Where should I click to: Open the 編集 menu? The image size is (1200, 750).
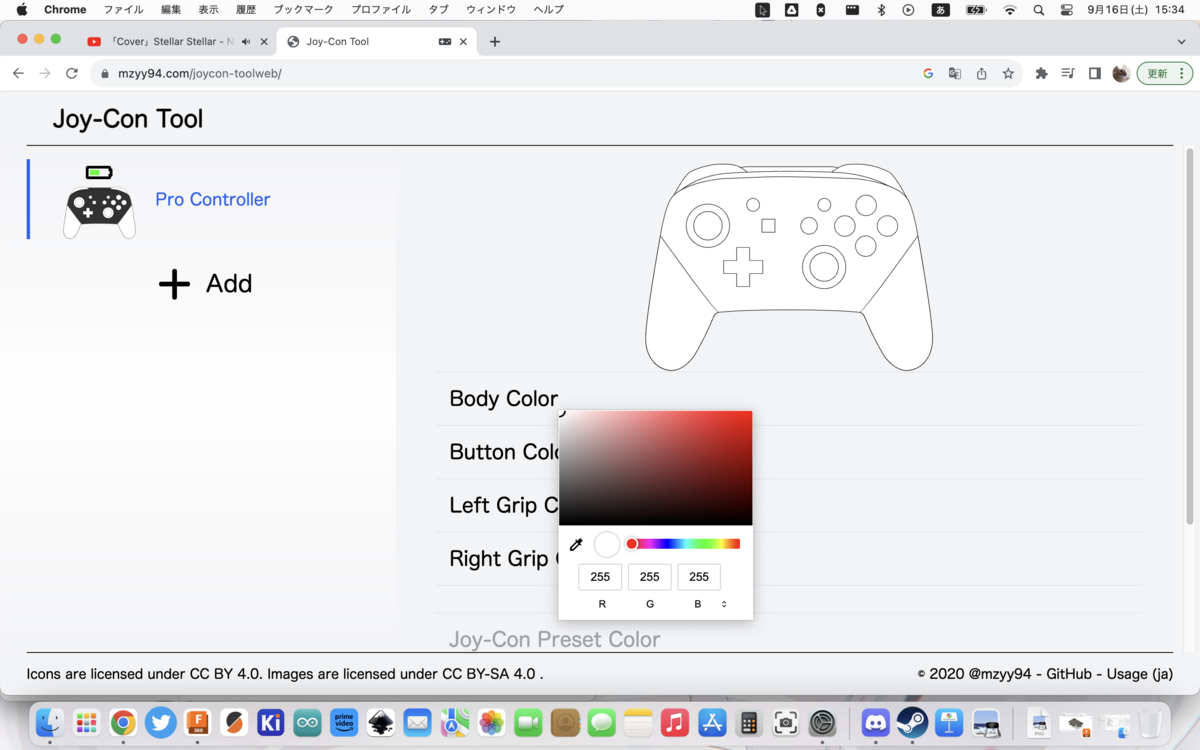click(171, 10)
